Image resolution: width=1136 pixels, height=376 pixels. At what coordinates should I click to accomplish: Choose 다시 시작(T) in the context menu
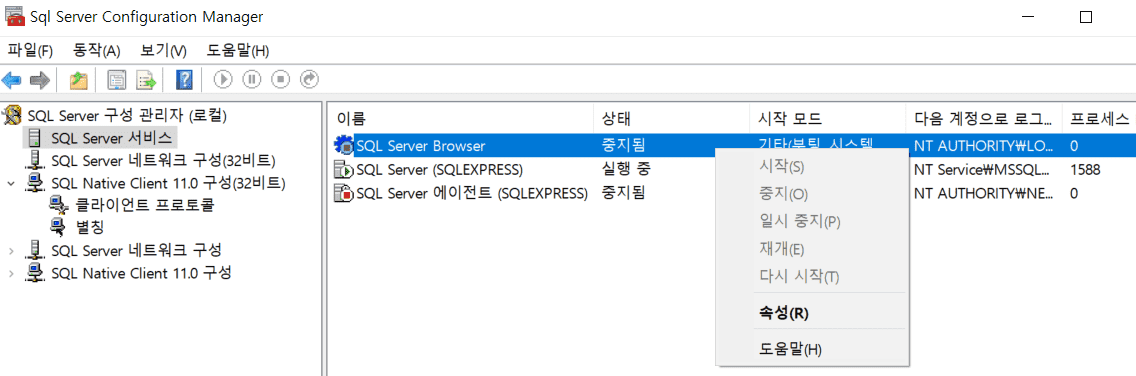click(x=811, y=277)
